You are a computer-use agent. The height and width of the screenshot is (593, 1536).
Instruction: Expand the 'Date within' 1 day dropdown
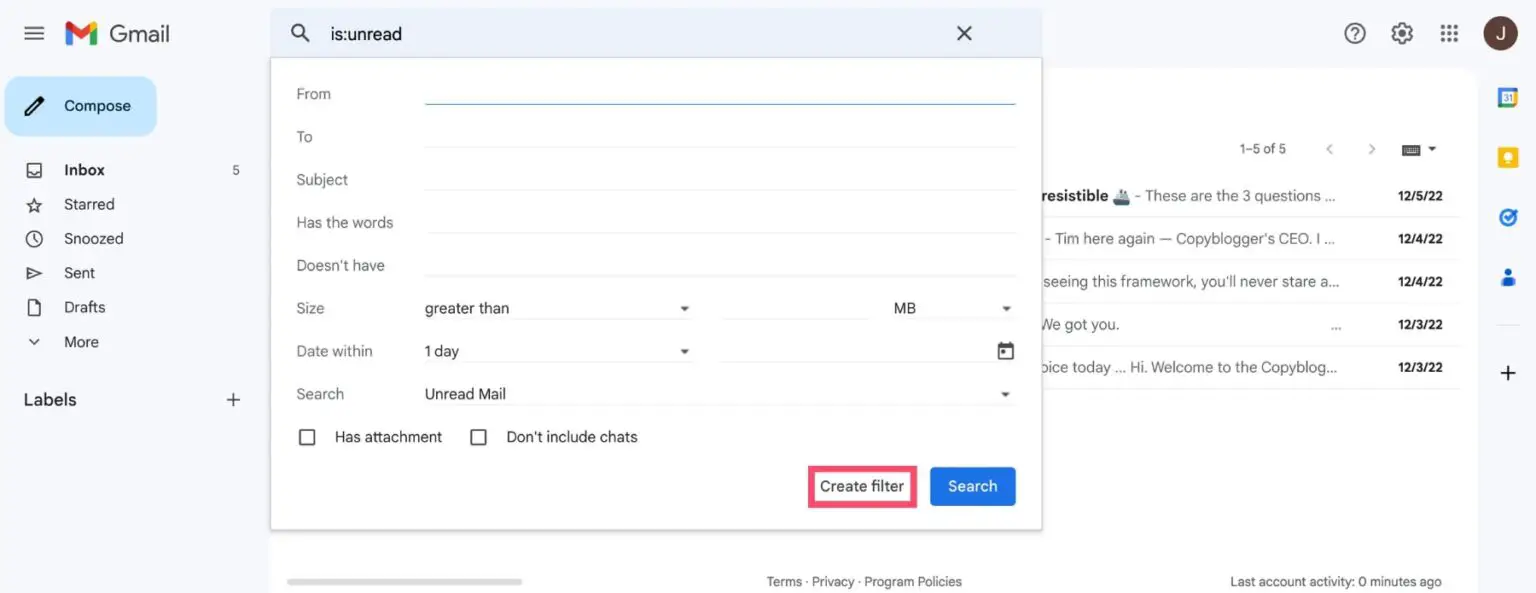(557, 352)
